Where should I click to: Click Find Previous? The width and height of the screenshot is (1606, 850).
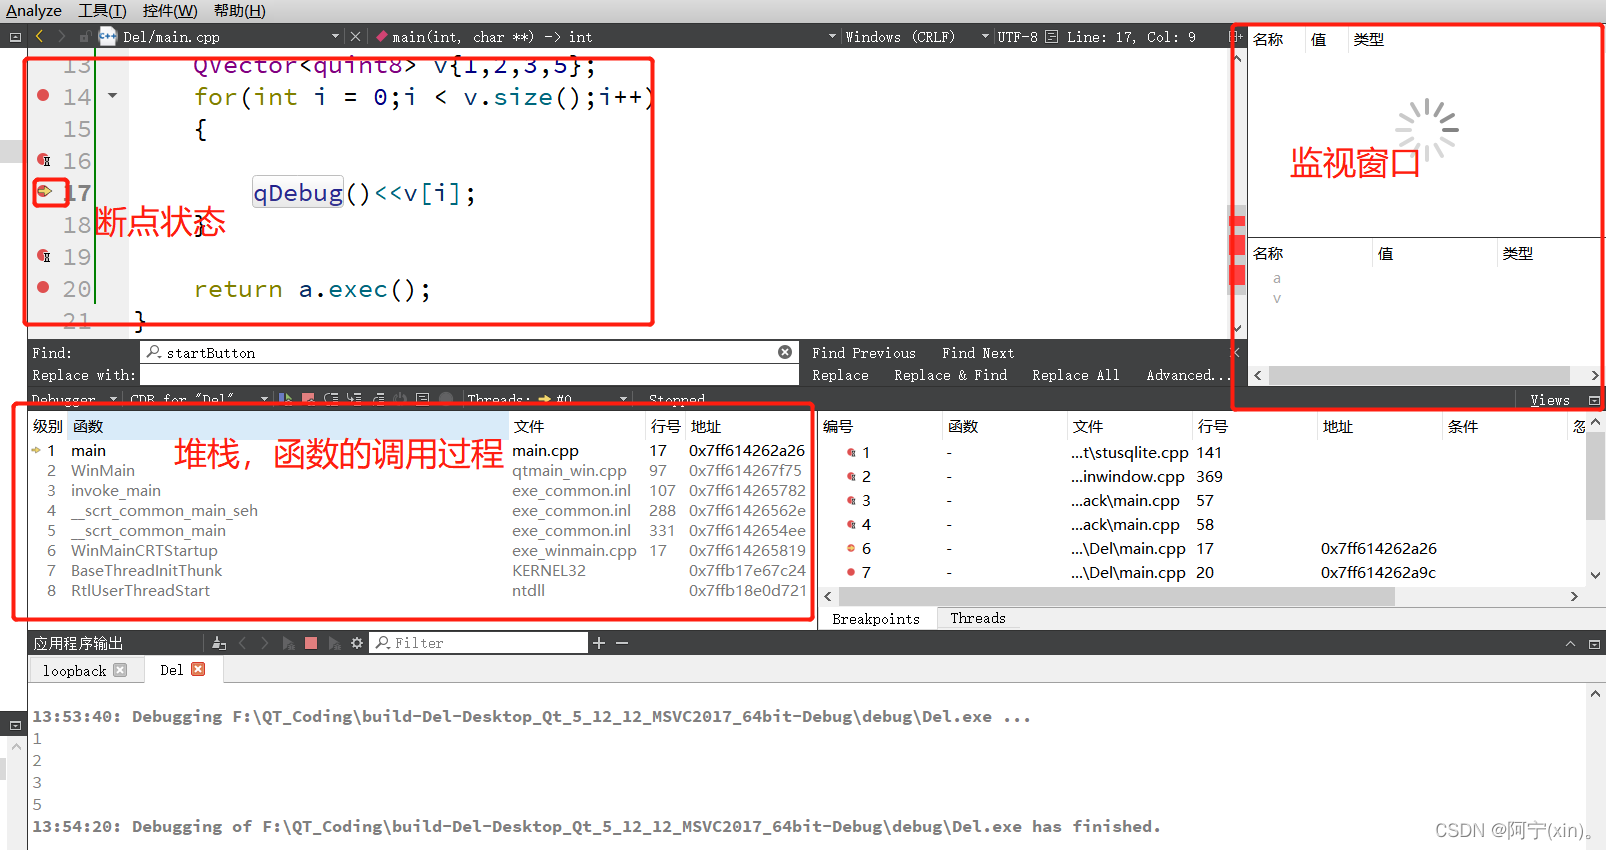[x=864, y=353]
